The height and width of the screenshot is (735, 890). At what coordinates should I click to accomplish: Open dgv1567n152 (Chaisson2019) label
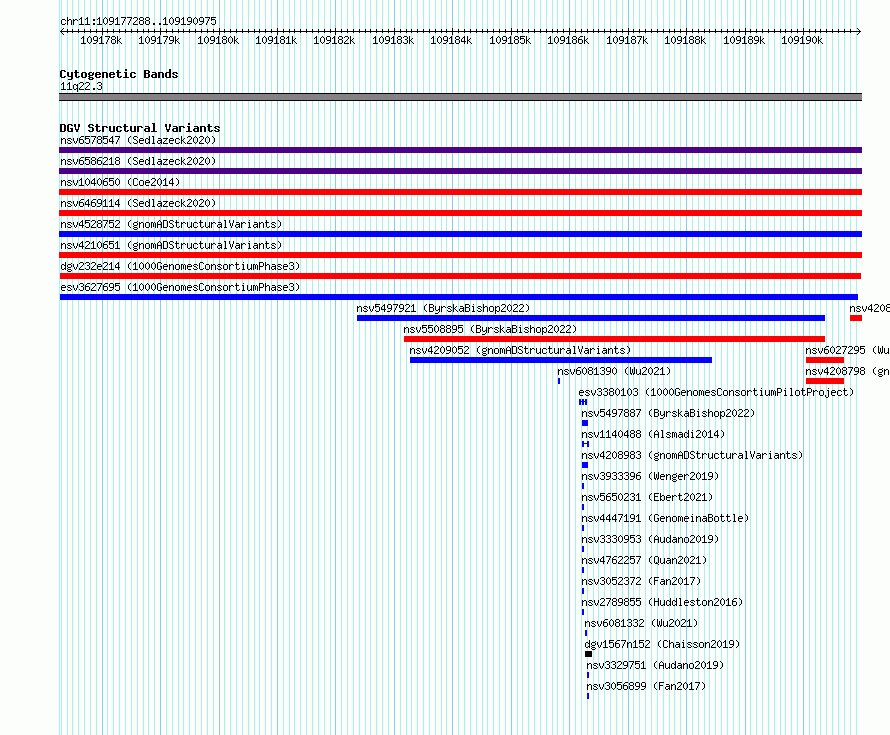click(x=662, y=644)
